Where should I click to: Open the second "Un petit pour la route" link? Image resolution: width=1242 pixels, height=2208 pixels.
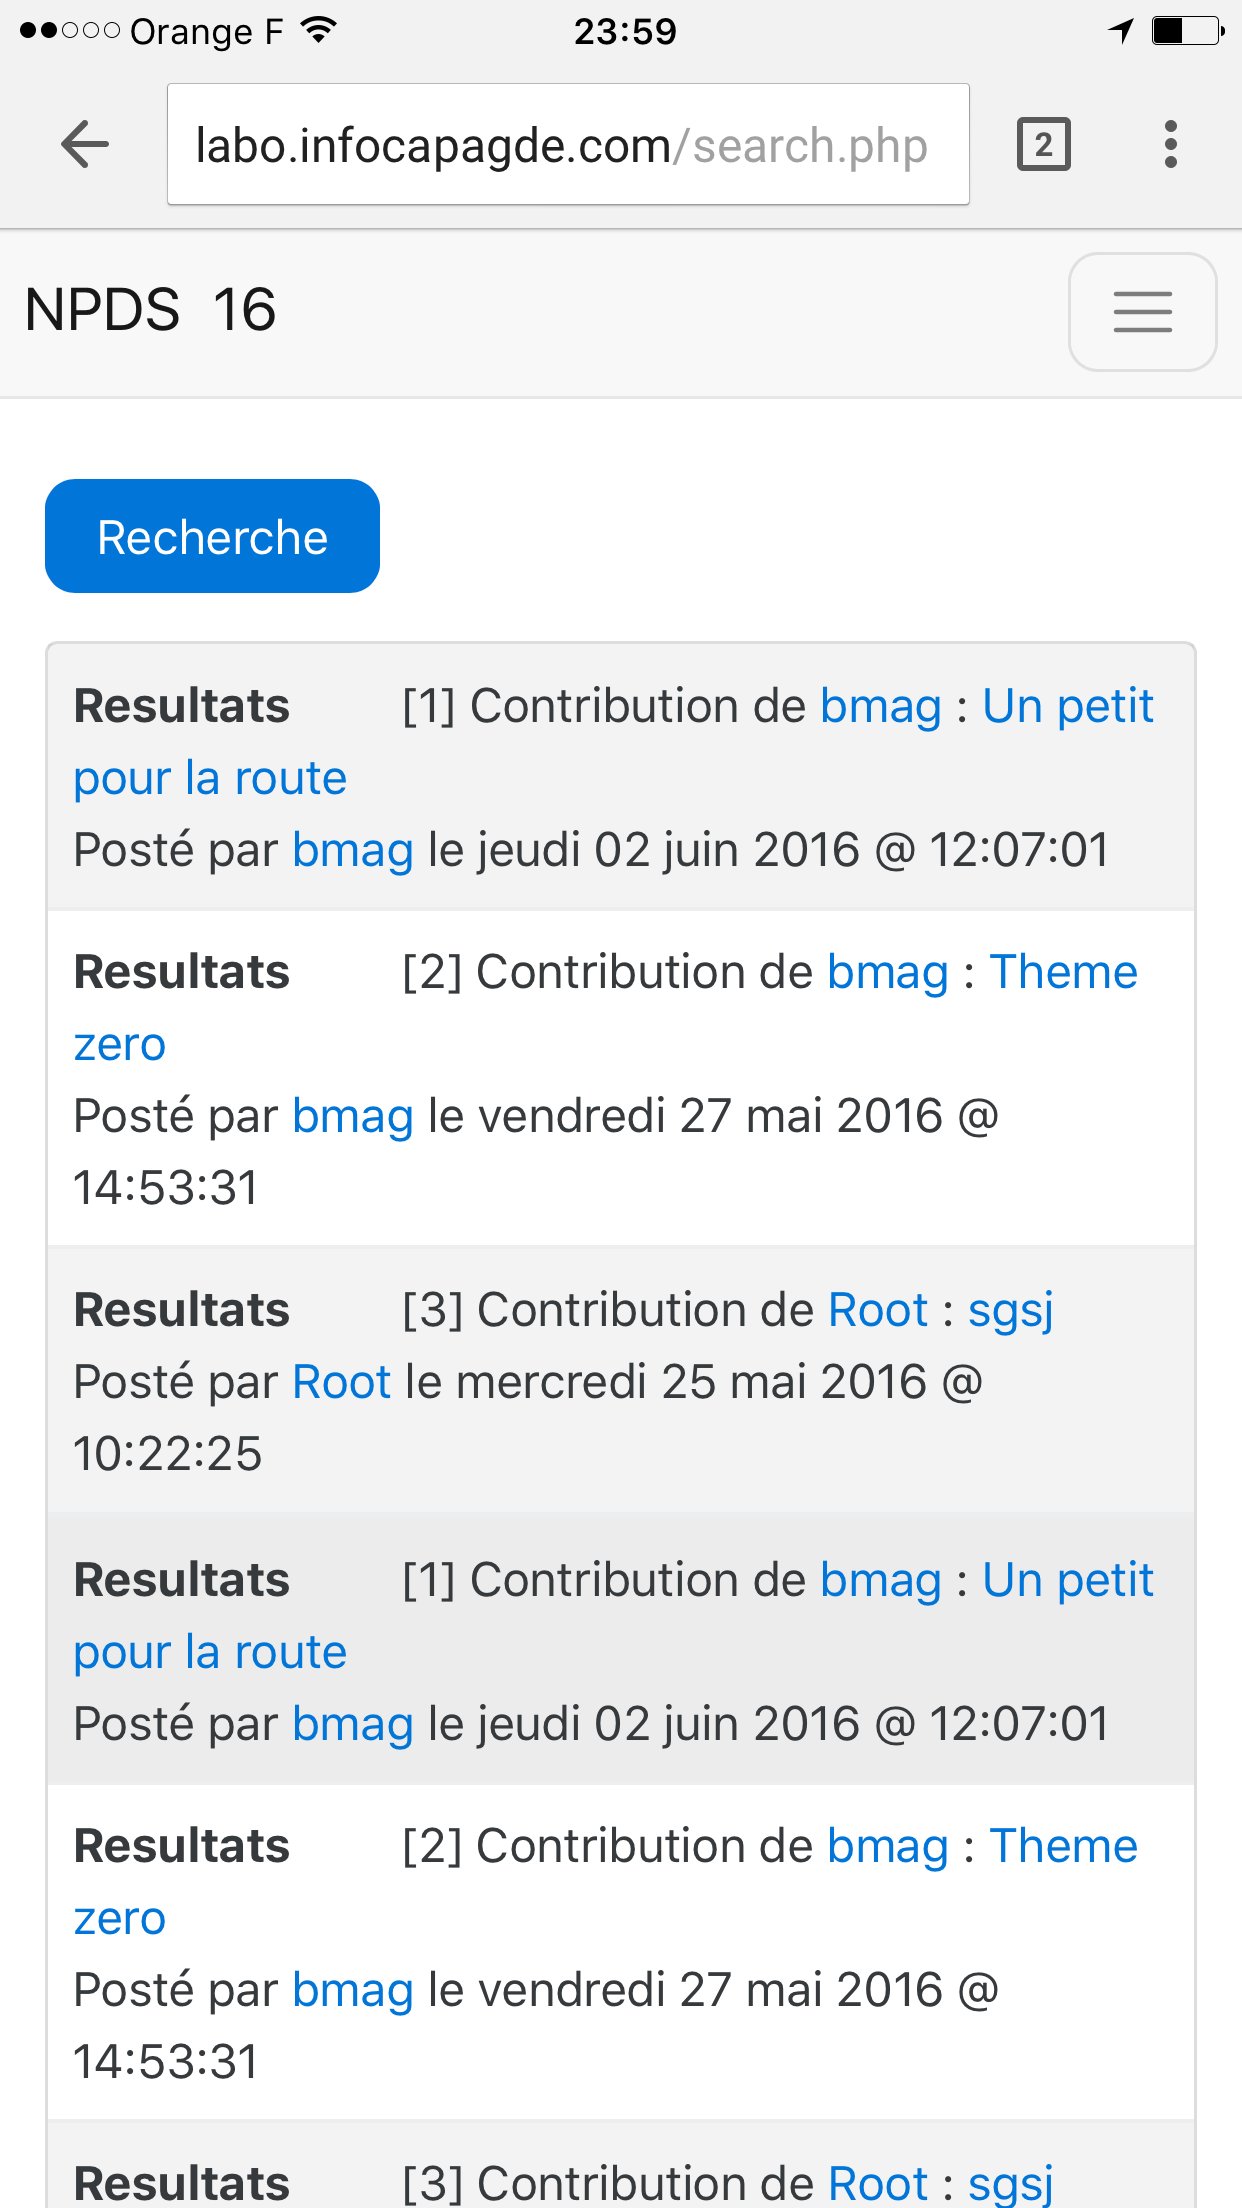point(1067,1581)
